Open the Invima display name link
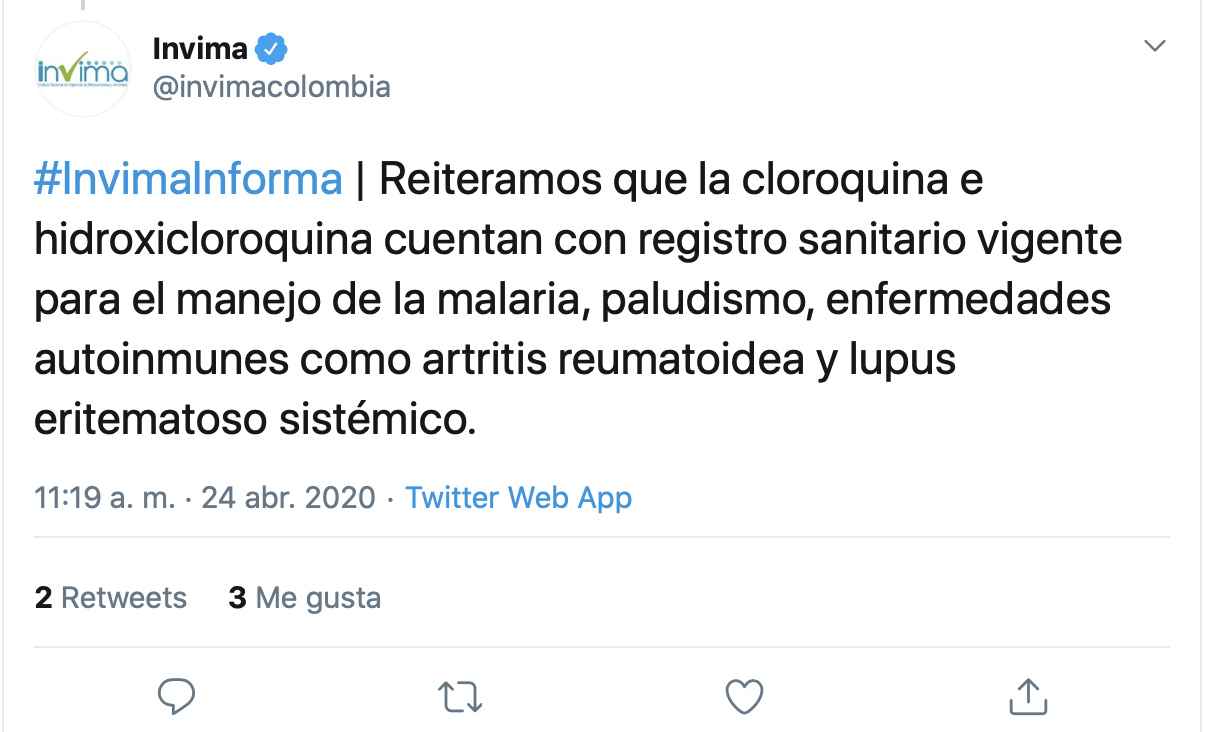The image size is (1208, 732). [200, 47]
